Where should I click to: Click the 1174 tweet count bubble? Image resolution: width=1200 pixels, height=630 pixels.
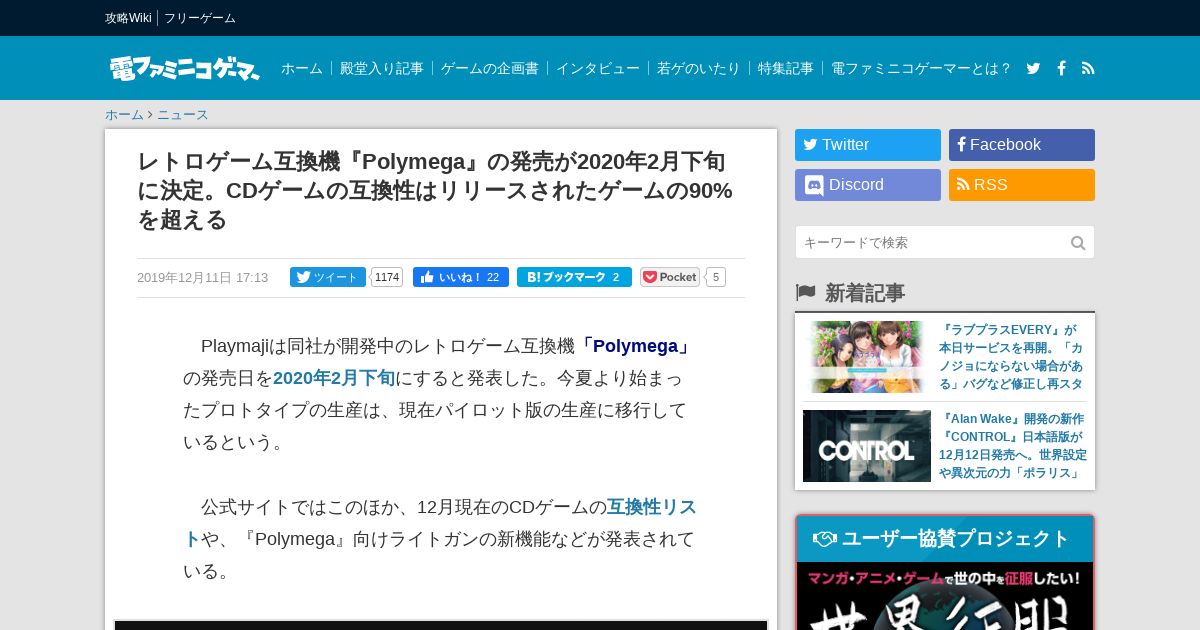pyautogui.click(x=387, y=277)
